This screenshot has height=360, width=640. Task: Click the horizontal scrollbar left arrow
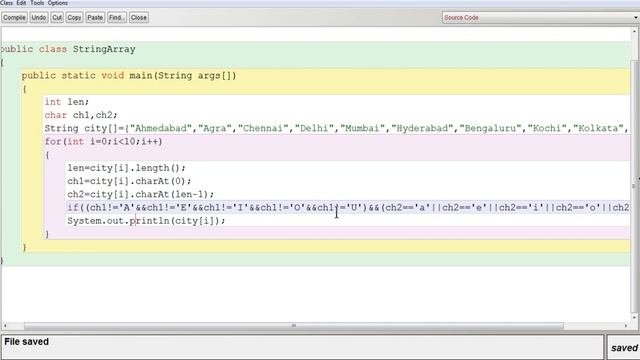click(x=5, y=326)
